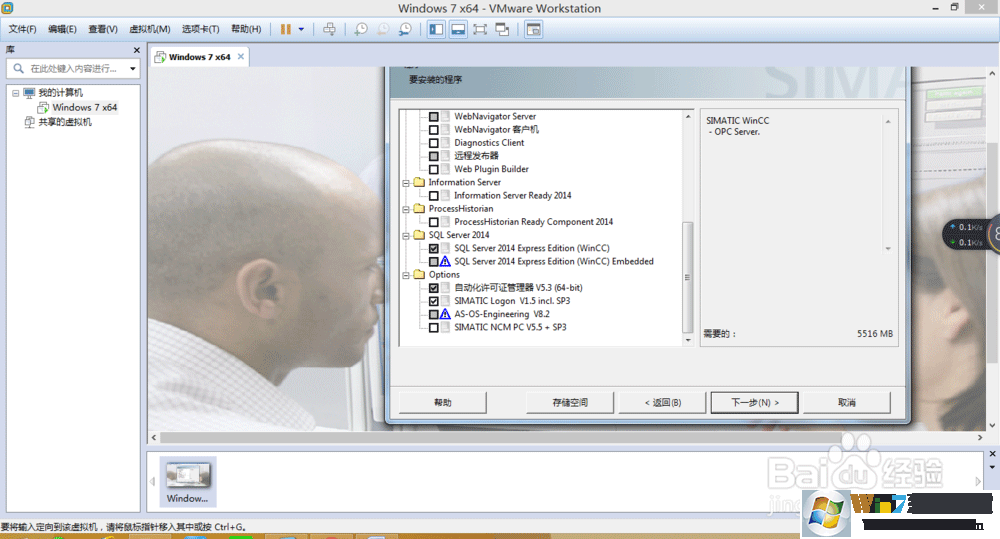
Task: Click the console view icon
Action: click(x=534, y=29)
